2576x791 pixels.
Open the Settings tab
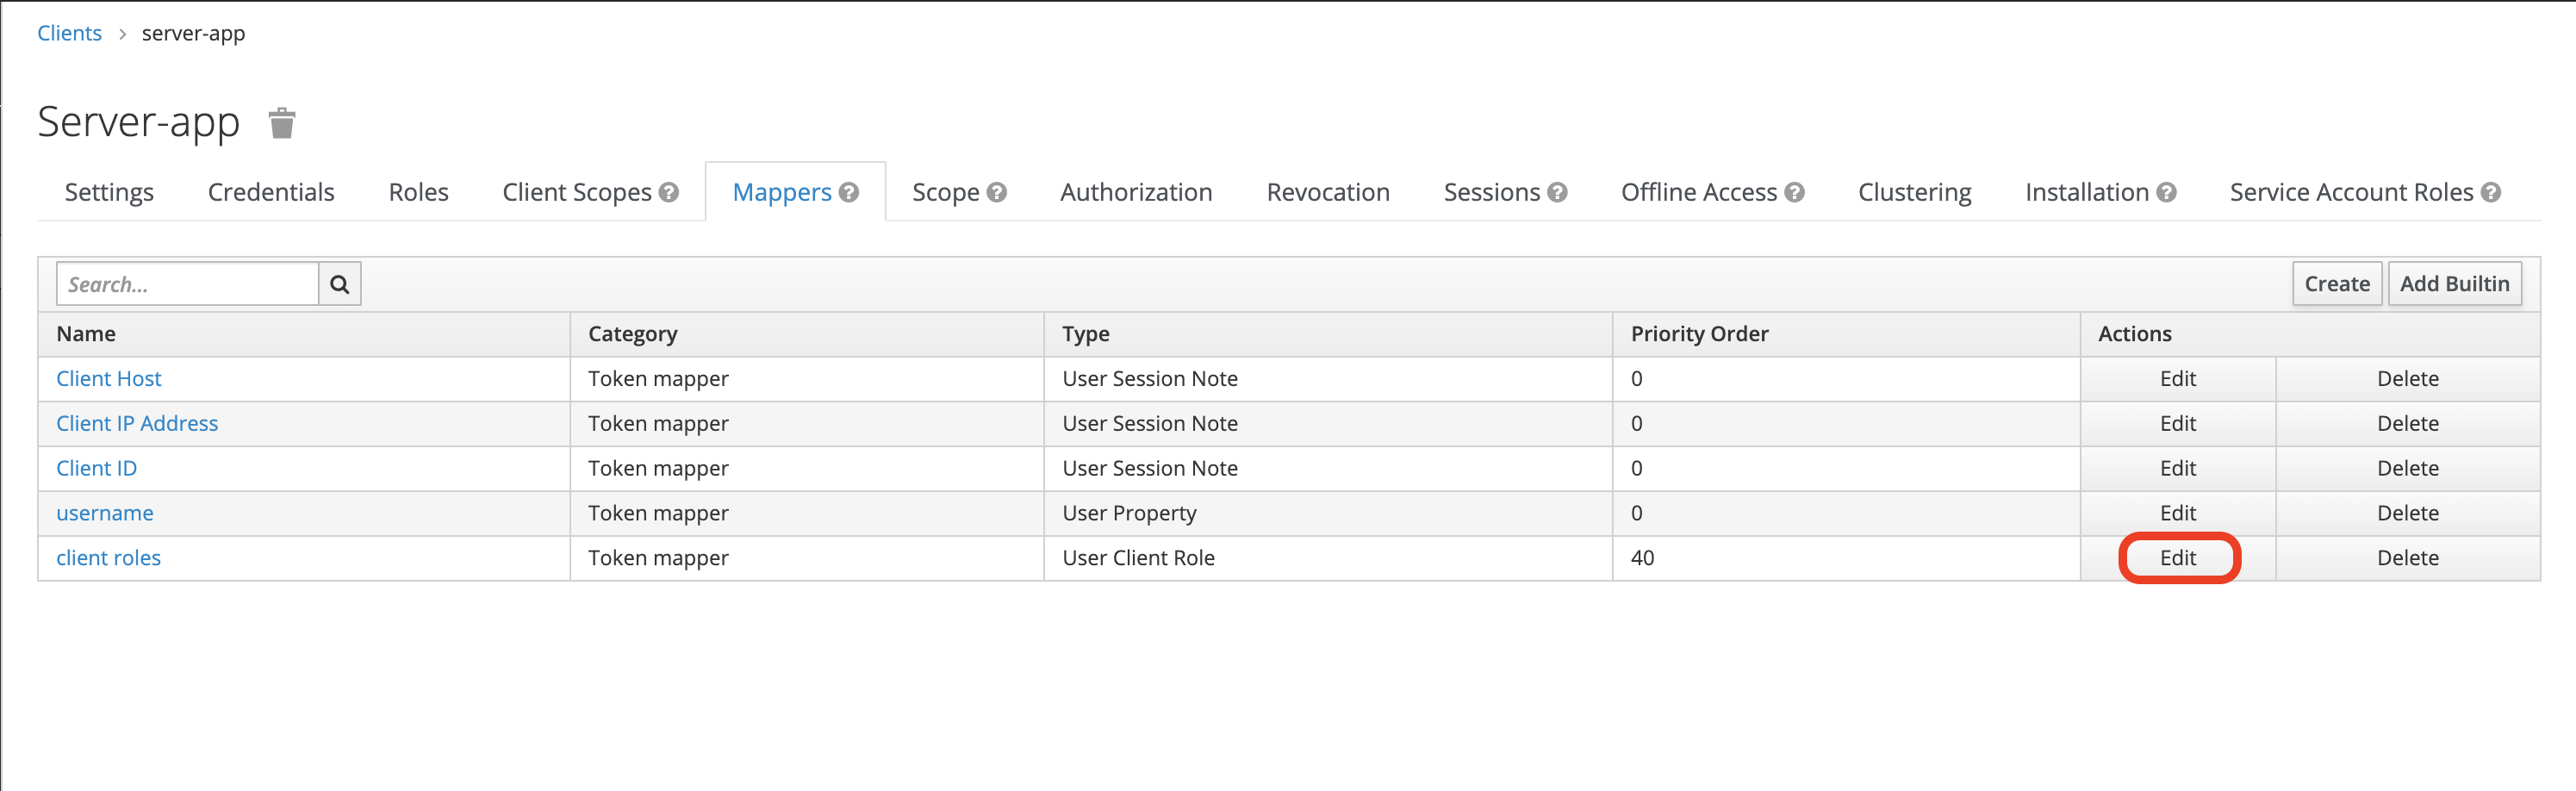click(109, 192)
